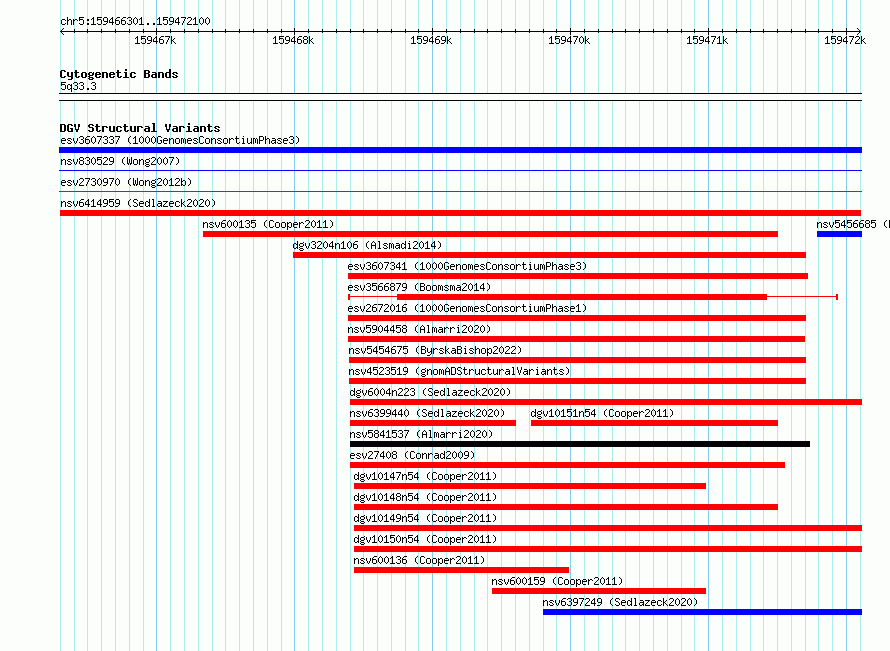This screenshot has height=651, width=890.
Task: Click the red dgv3204n106 variant bar
Action: [549, 255]
